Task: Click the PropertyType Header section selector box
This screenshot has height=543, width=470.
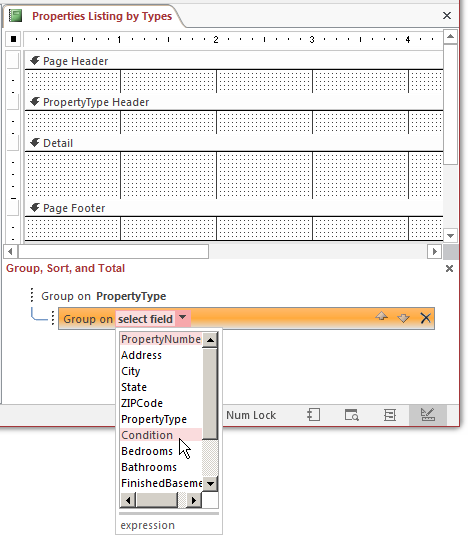Action: (13, 102)
